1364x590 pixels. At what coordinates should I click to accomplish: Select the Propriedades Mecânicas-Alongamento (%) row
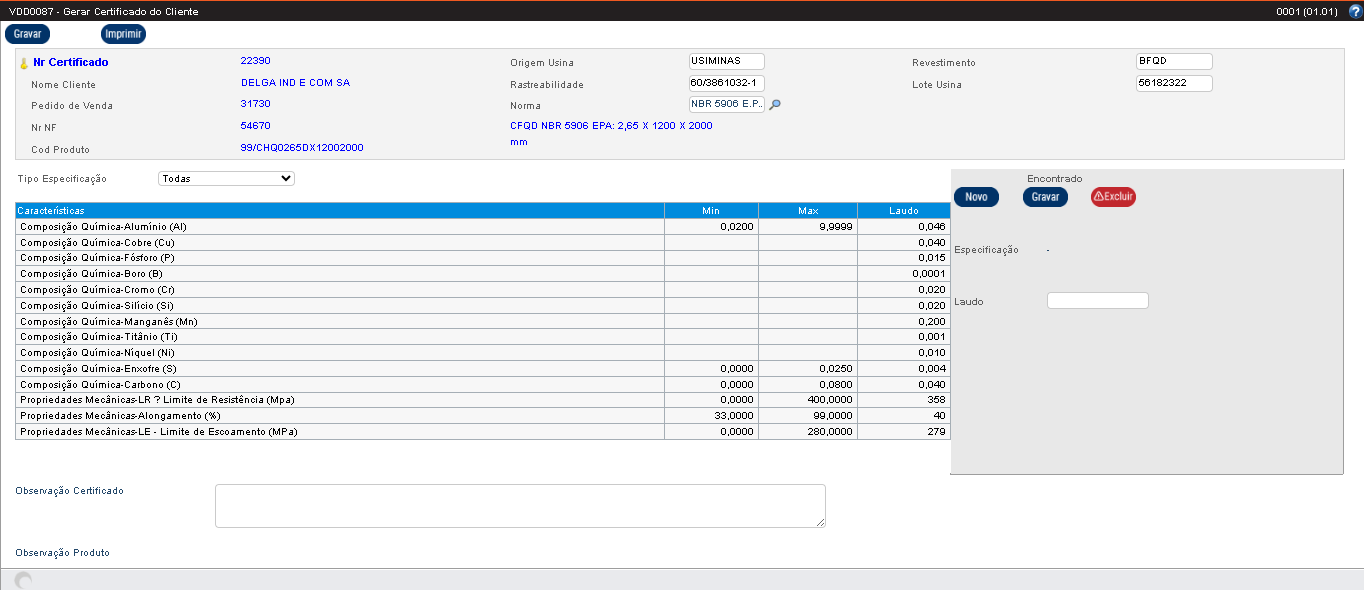tap(340, 416)
